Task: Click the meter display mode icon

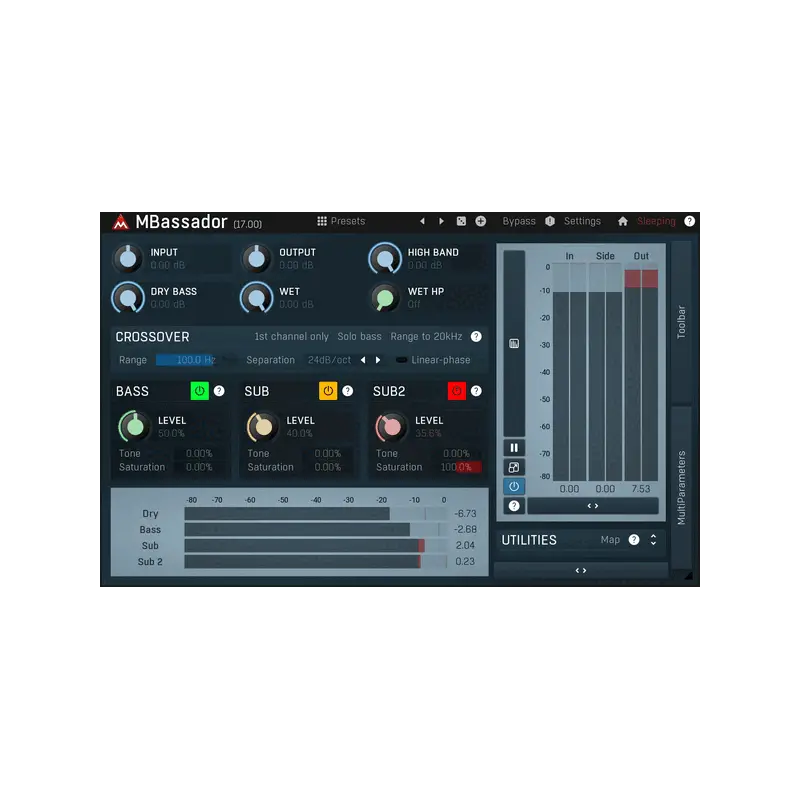Action: (514, 343)
